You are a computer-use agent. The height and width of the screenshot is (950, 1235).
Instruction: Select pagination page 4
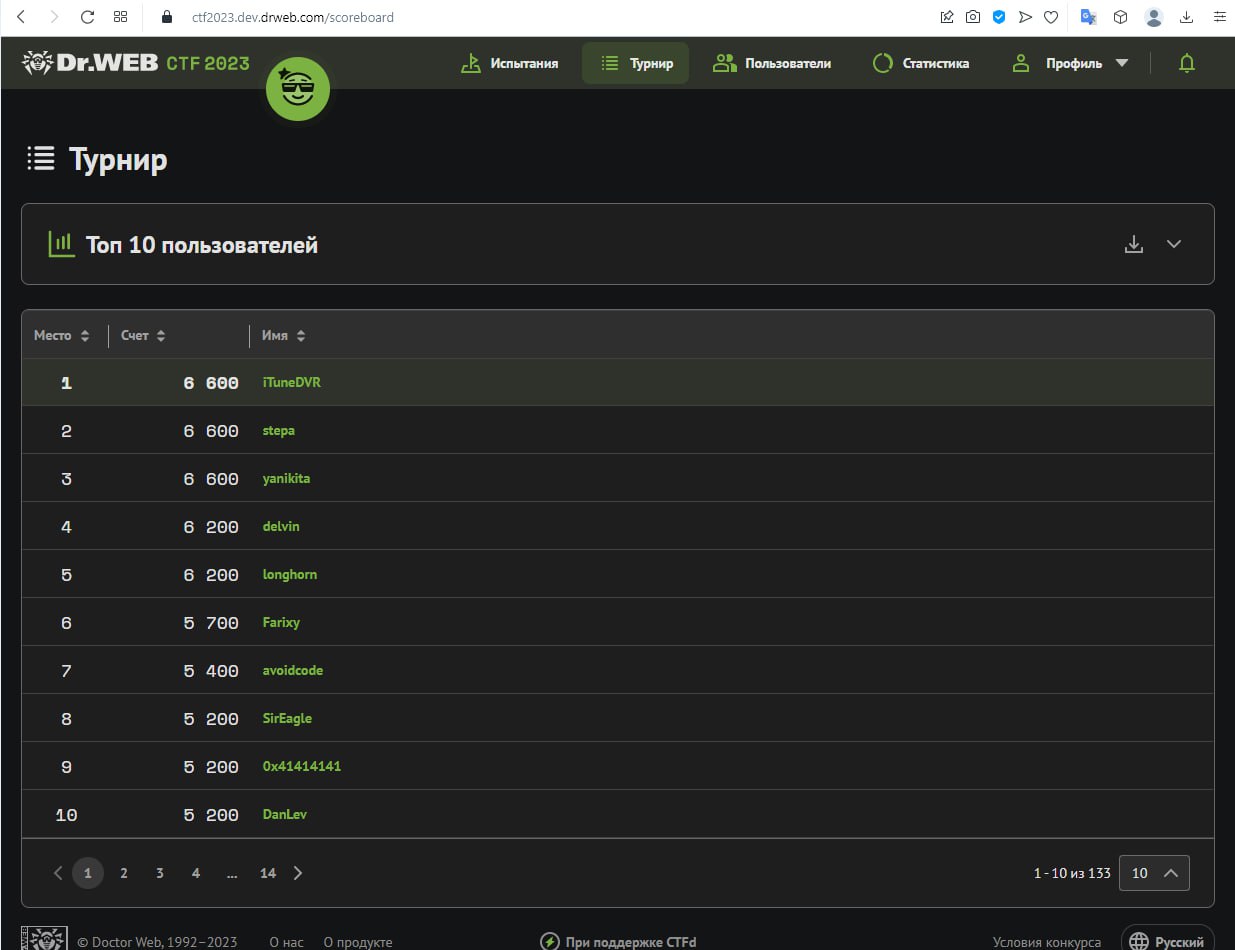(x=196, y=873)
